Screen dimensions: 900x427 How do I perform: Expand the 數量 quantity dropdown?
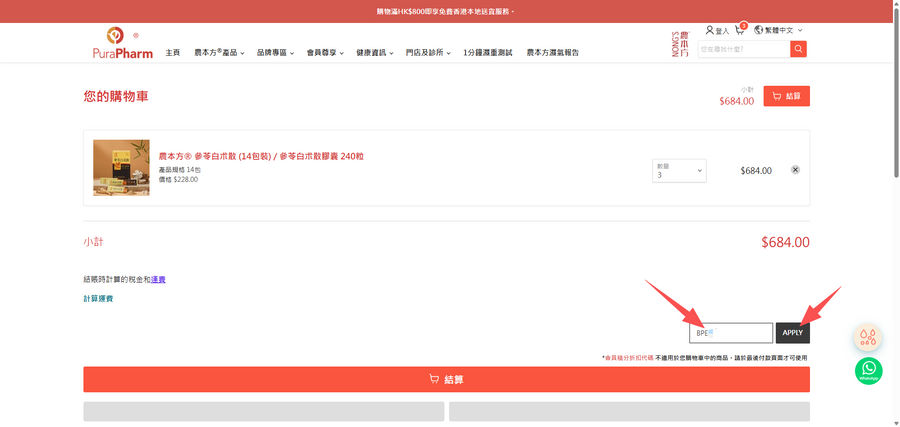679,171
